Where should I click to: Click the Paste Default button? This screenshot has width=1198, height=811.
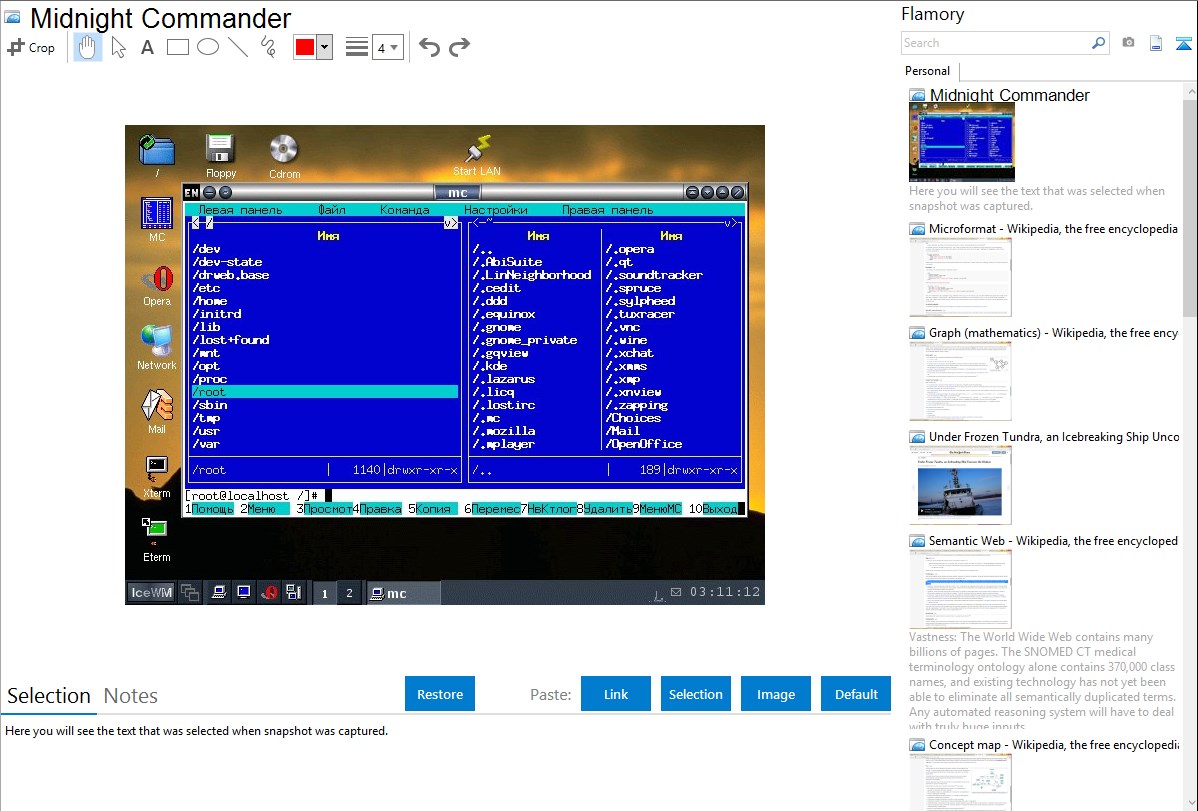(856, 694)
